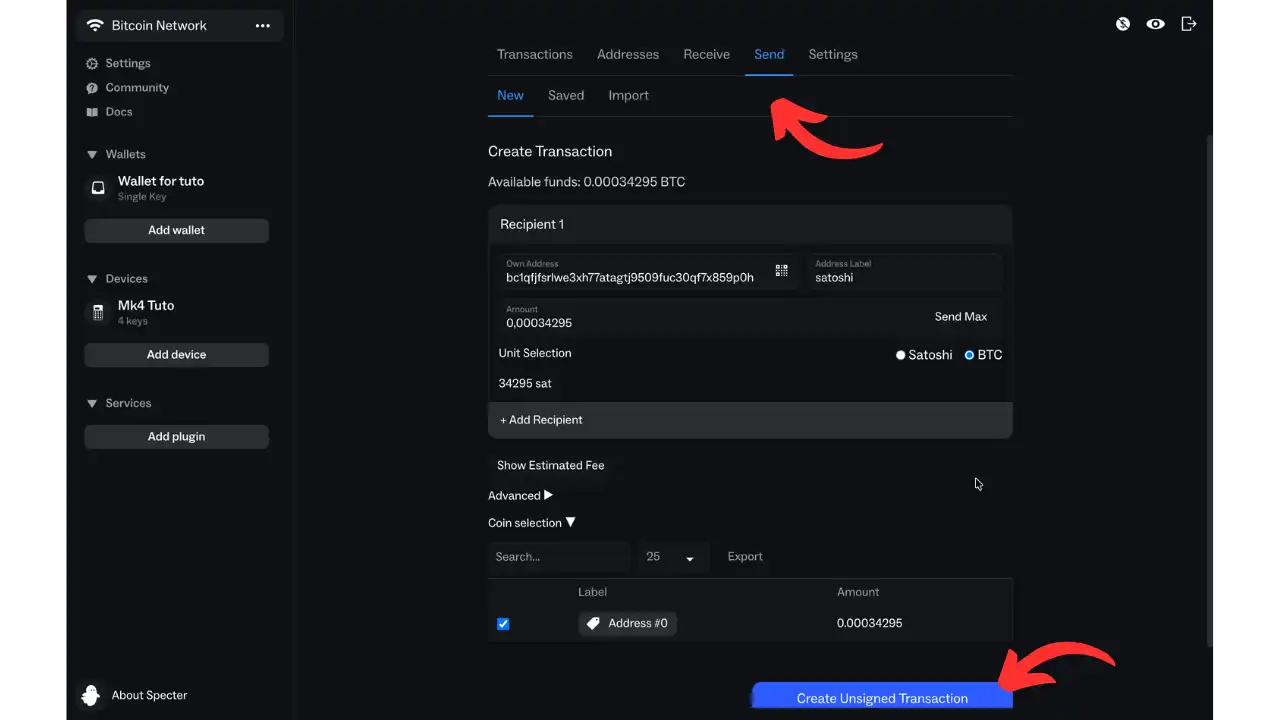
Task: Click Show Estimated Fee button
Action: tap(551, 465)
